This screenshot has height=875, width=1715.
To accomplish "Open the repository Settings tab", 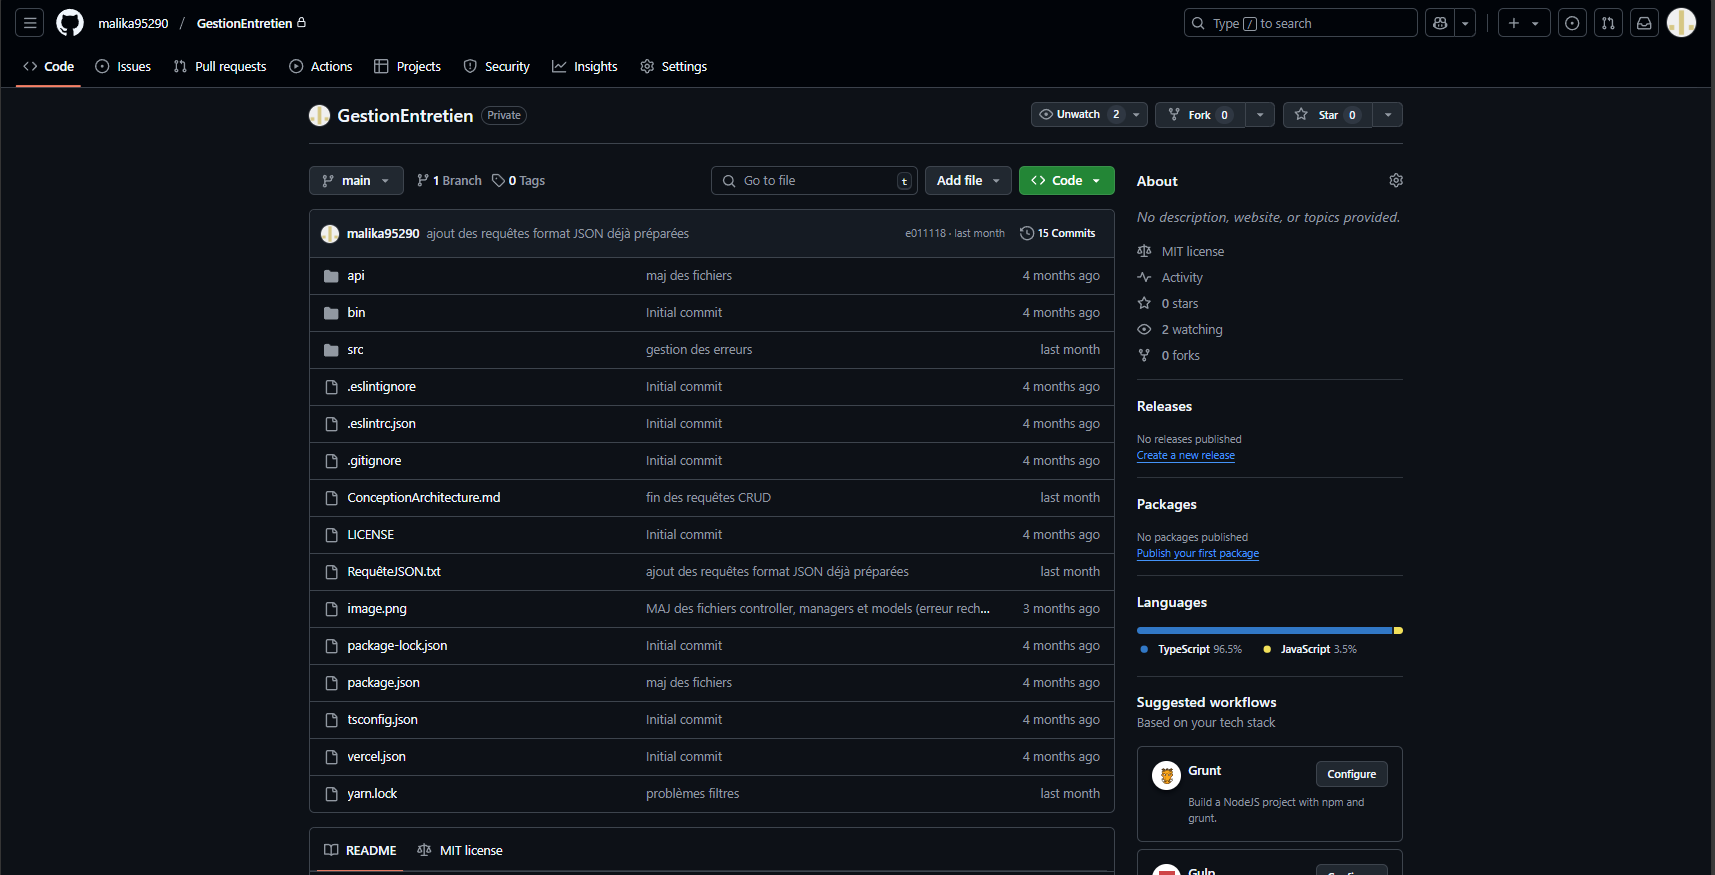I will click(x=674, y=67).
